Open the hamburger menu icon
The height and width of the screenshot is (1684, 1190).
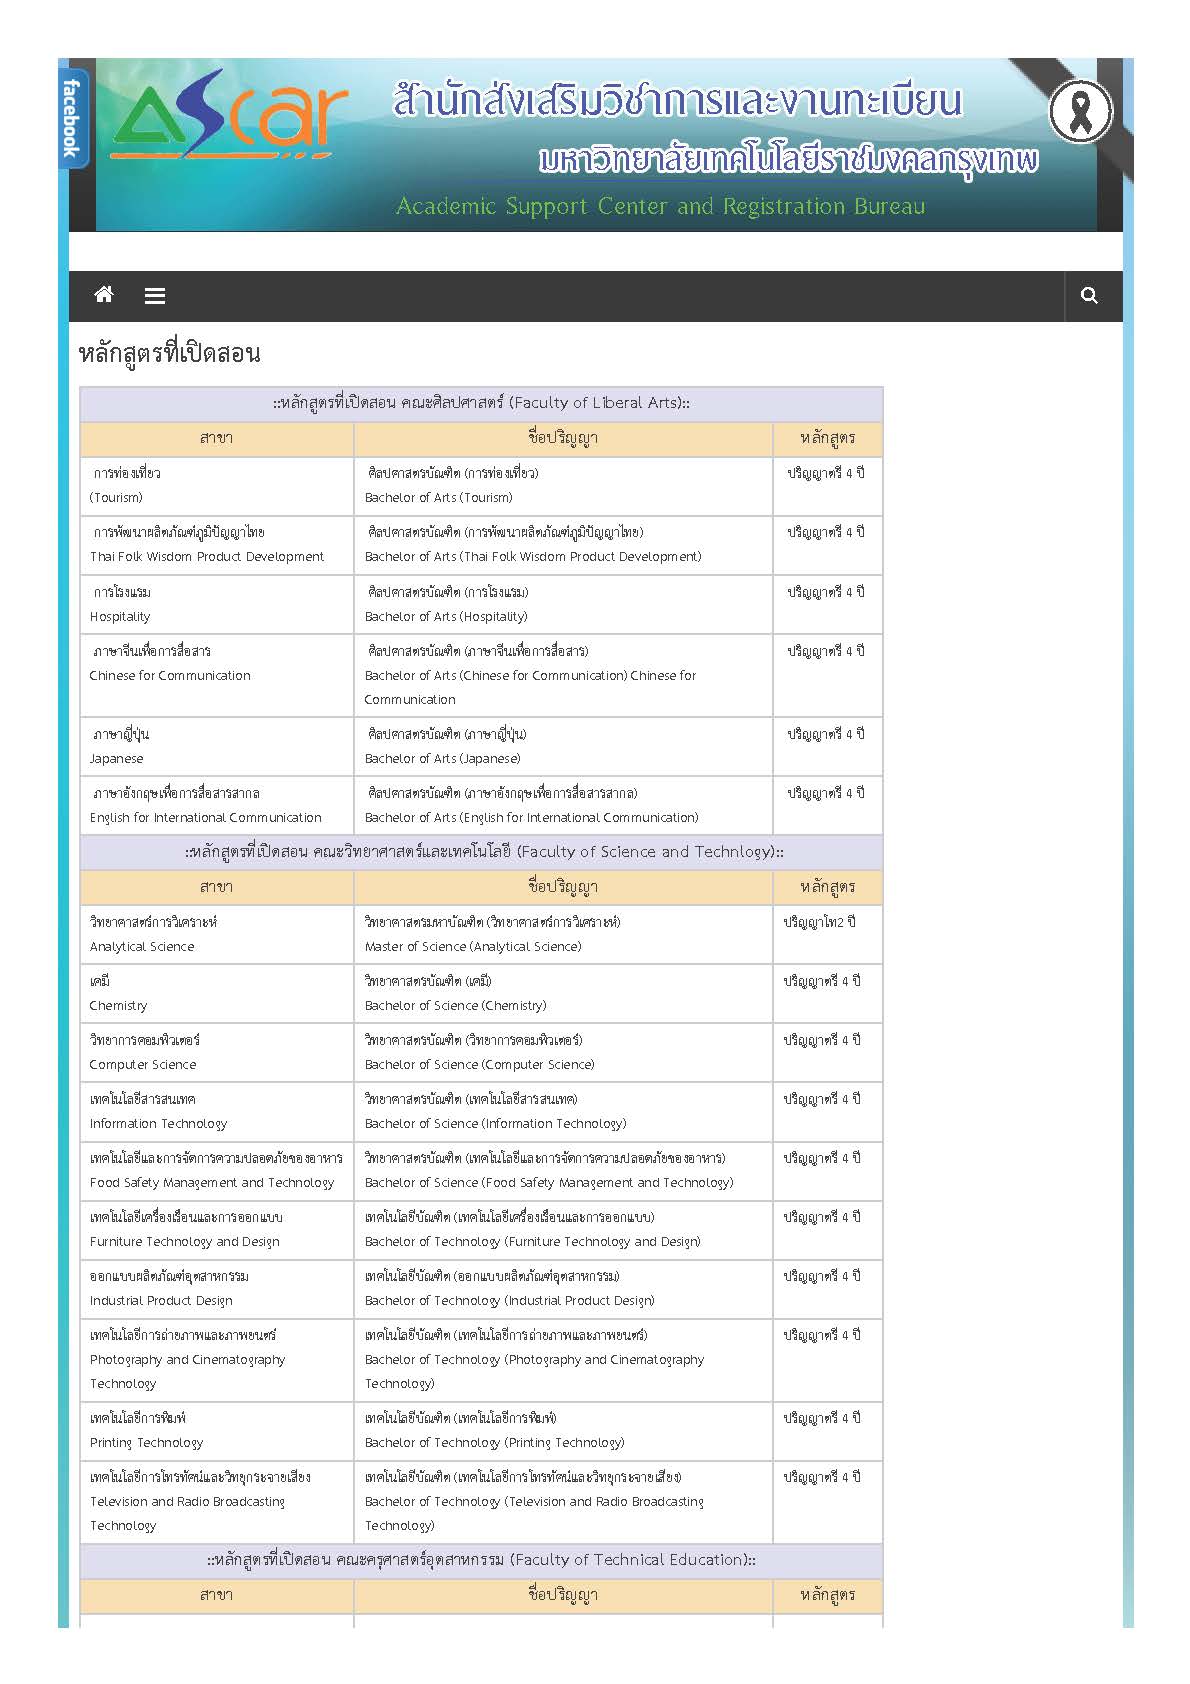pyautogui.click(x=154, y=296)
